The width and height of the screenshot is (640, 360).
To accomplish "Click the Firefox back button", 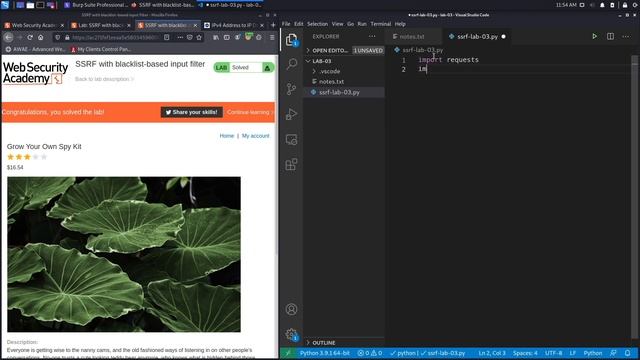I will 9,37.
